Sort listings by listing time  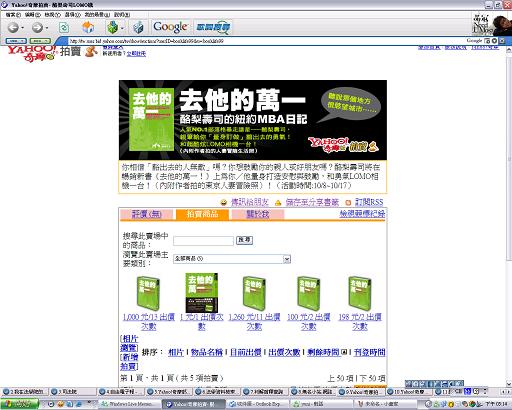click(x=369, y=352)
